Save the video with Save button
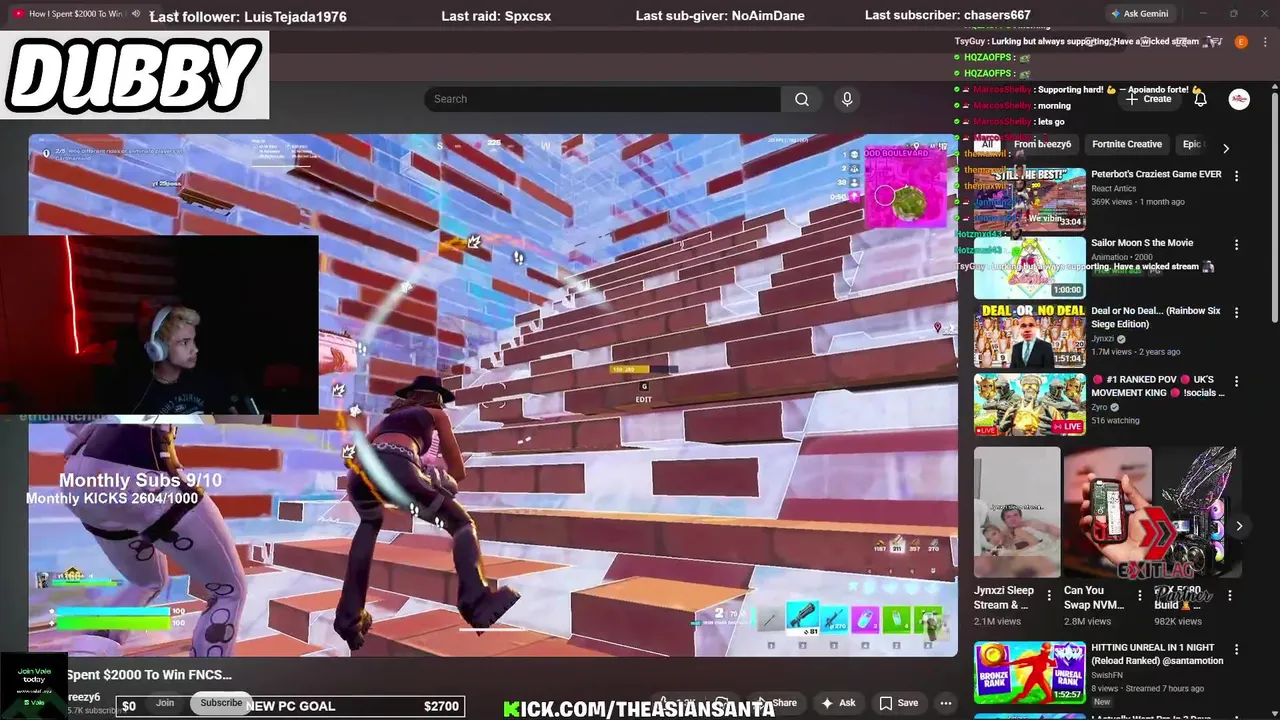This screenshot has height=720, width=1280. [x=898, y=703]
